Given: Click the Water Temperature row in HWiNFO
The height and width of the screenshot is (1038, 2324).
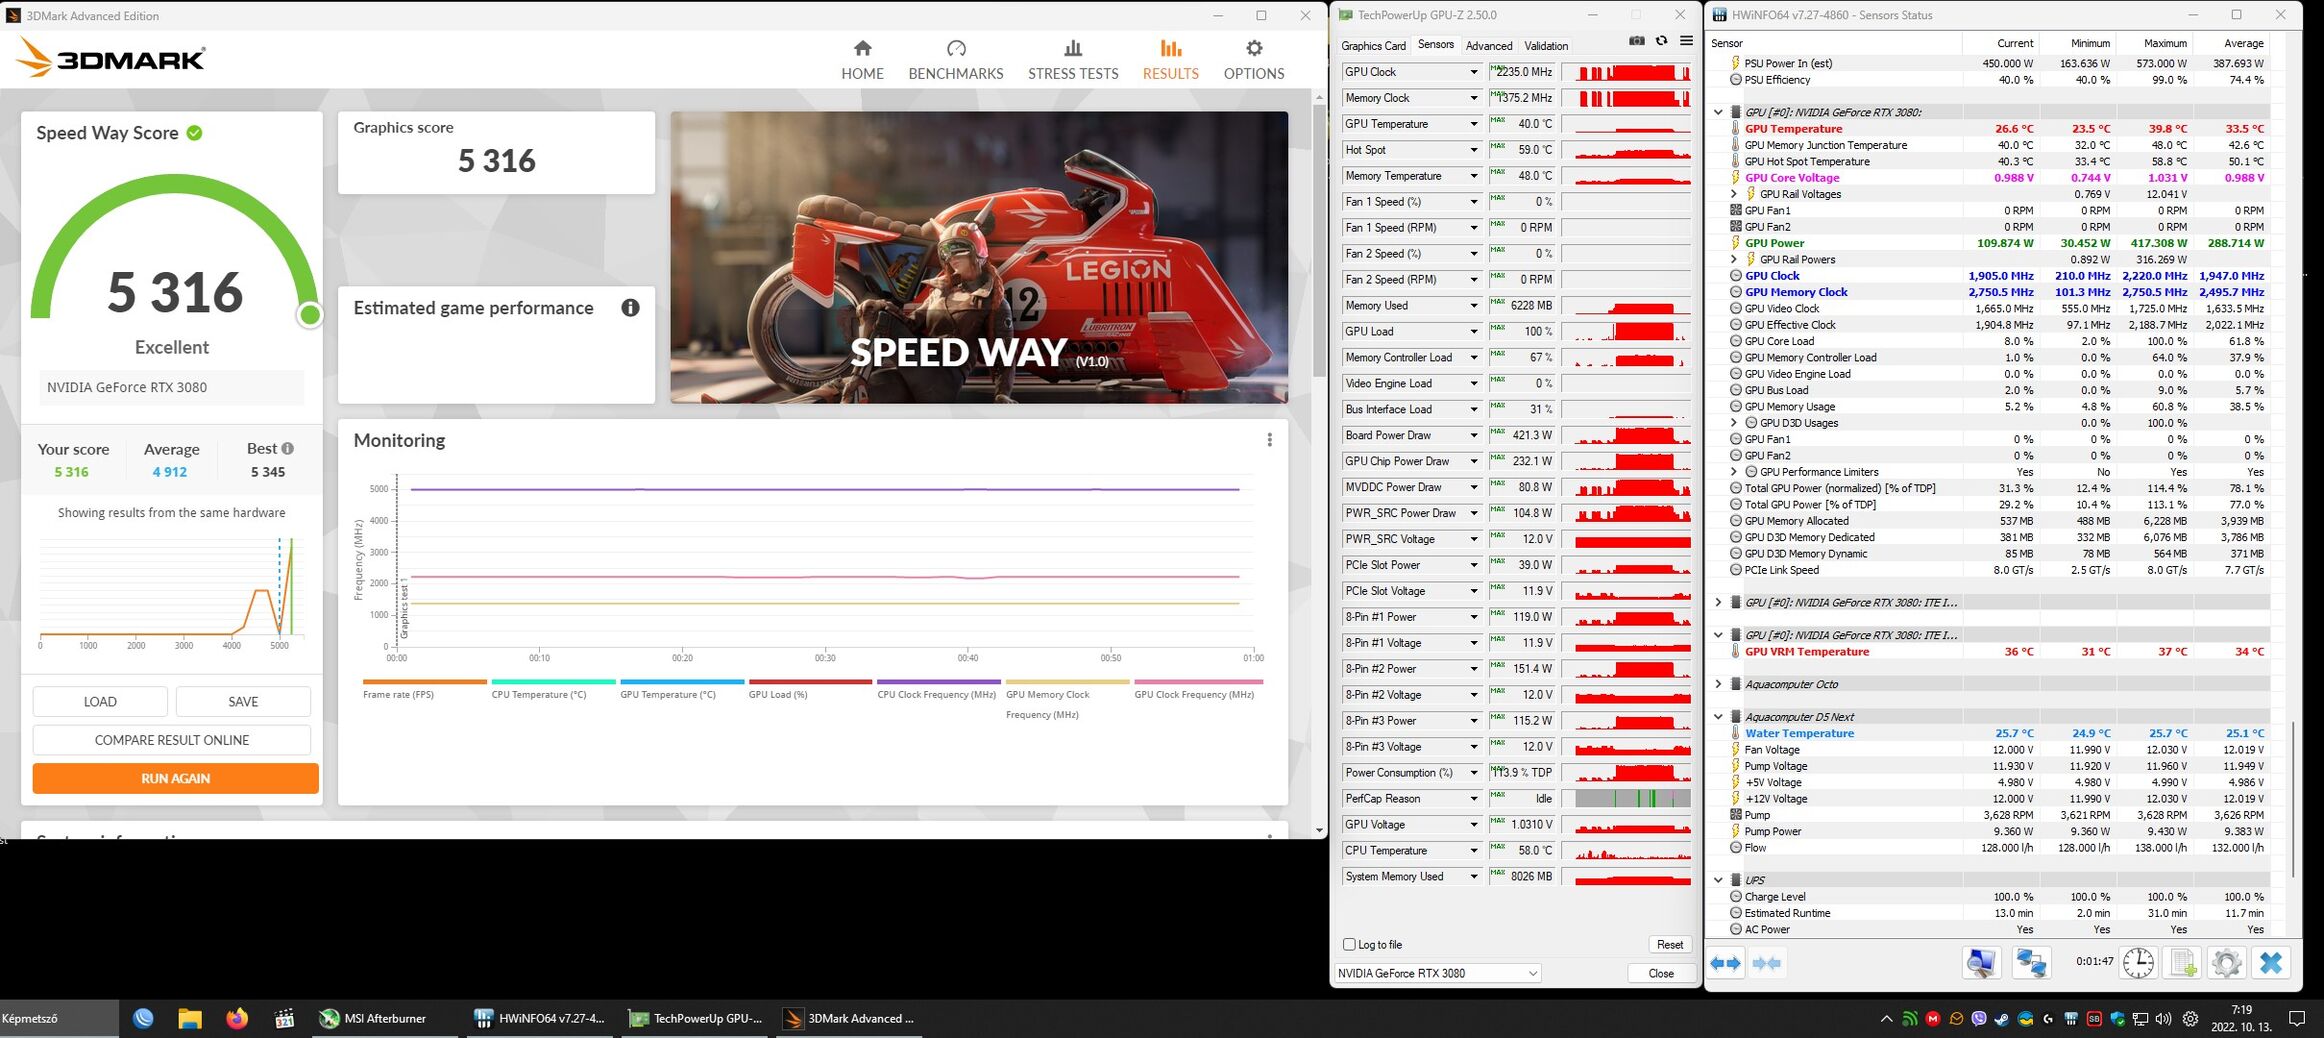Looking at the screenshot, I should coord(1998,733).
